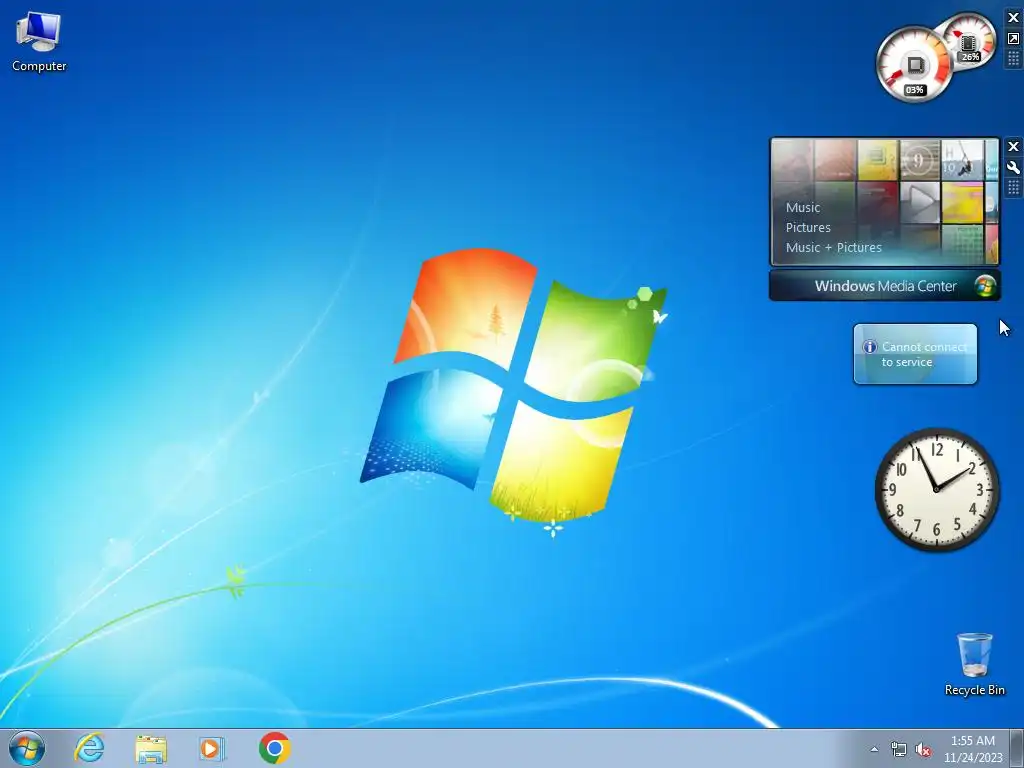The width and height of the screenshot is (1024, 768).
Task: Select Music in Media Center gadget
Action: point(803,208)
